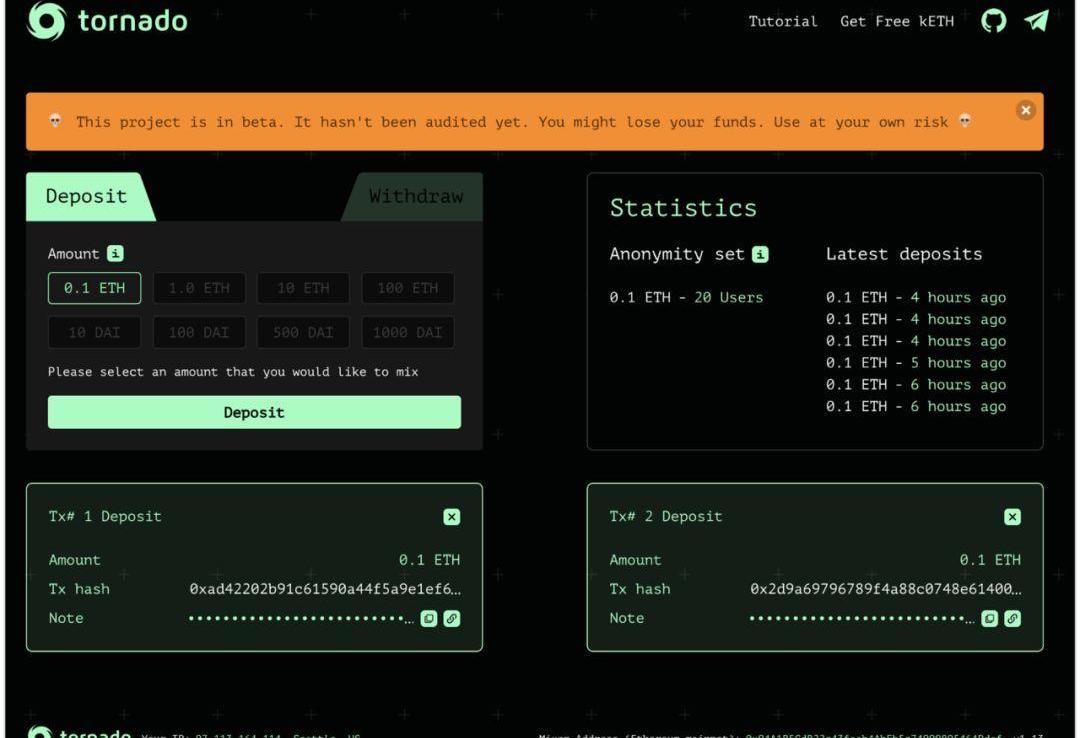Image resolution: width=1080 pixels, height=738 pixels.
Task: Dismiss the orange beta warning banner
Action: click(1024, 111)
